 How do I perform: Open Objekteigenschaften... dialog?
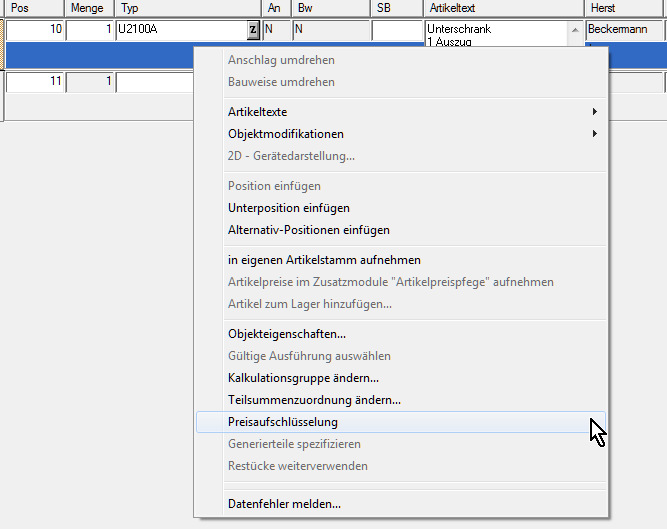(287, 334)
